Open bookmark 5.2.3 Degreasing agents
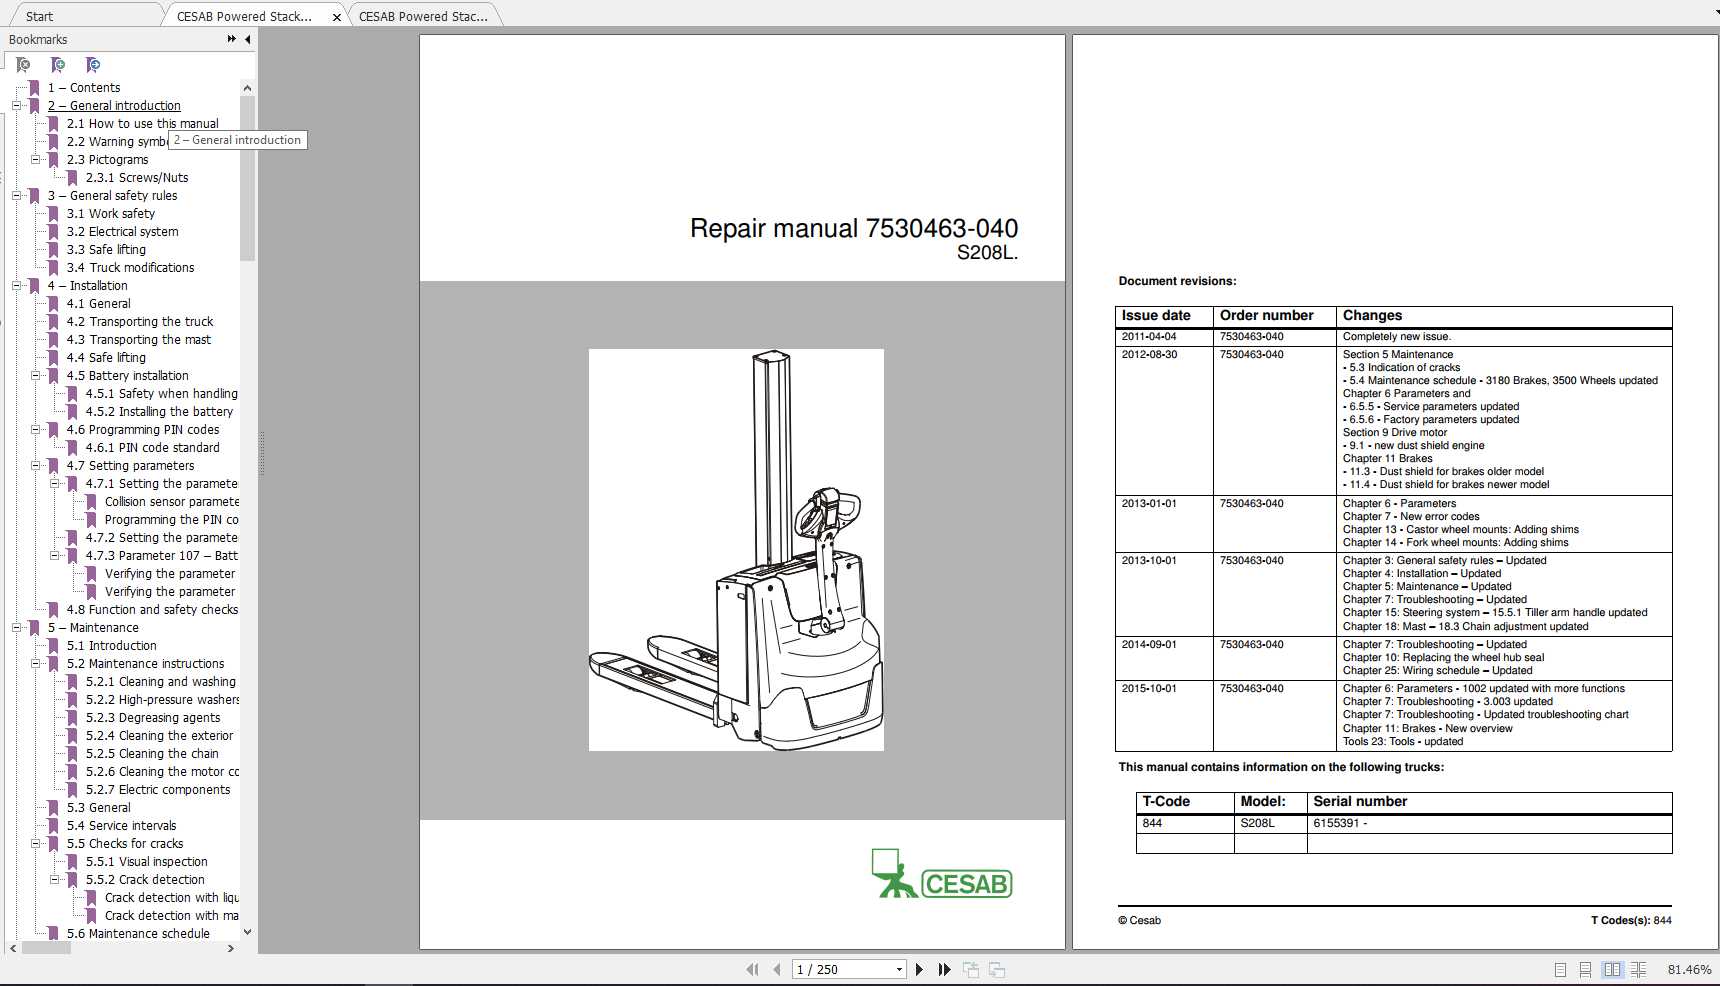The height and width of the screenshot is (986, 1720). 153,718
